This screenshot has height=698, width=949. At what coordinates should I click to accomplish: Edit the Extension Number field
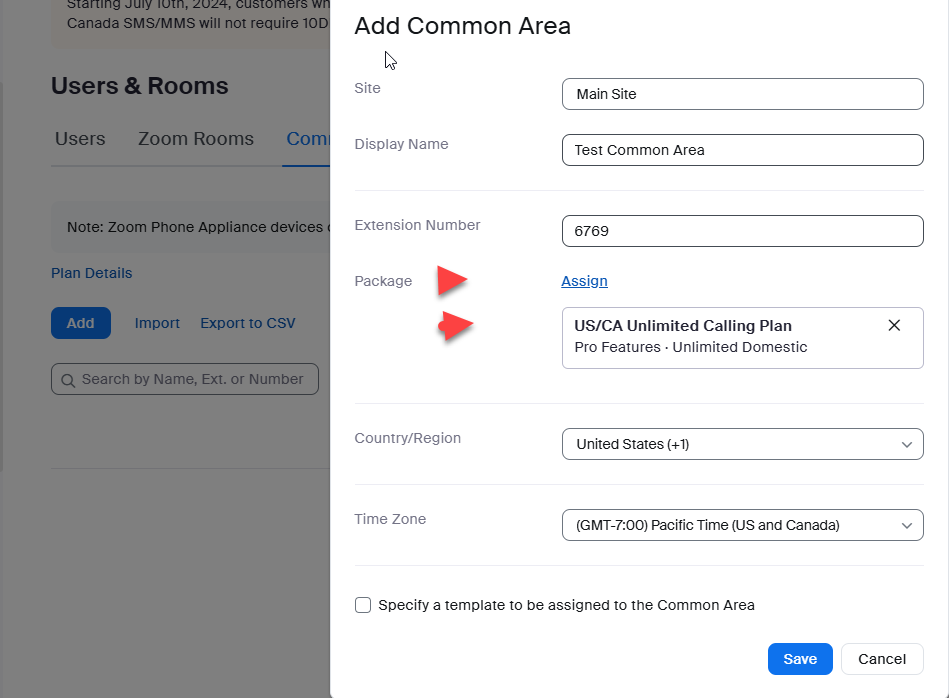point(742,231)
